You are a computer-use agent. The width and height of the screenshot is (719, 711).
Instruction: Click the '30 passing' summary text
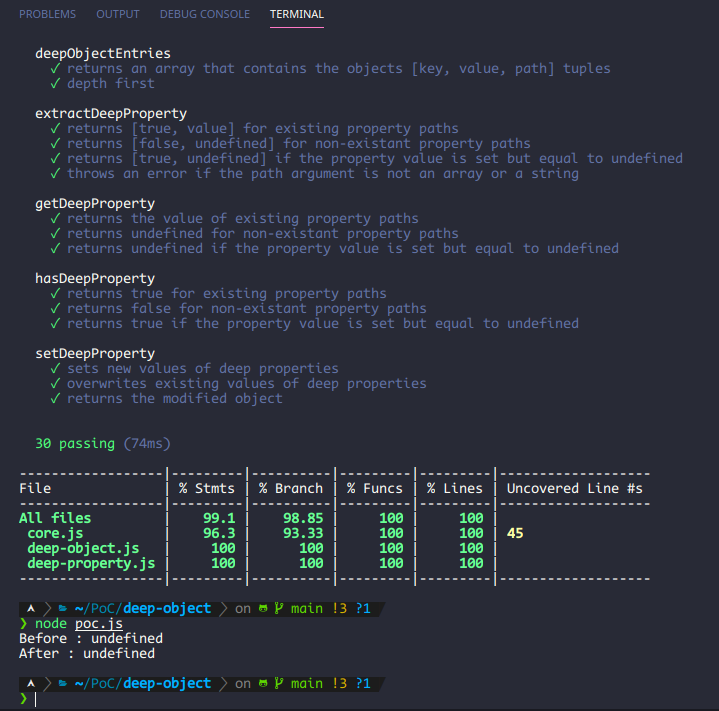pos(75,443)
